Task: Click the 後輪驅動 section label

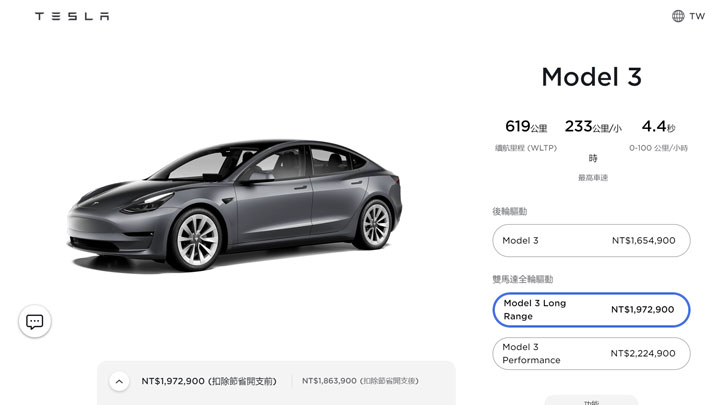Action: pyautogui.click(x=510, y=212)
